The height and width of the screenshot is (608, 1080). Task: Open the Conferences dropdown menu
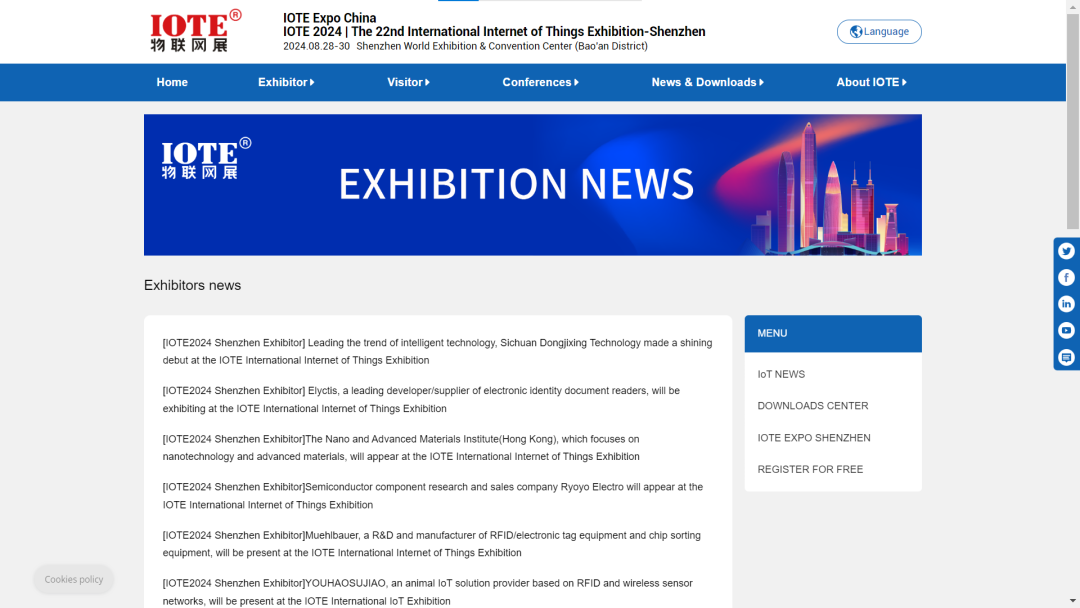pos(540,82)
